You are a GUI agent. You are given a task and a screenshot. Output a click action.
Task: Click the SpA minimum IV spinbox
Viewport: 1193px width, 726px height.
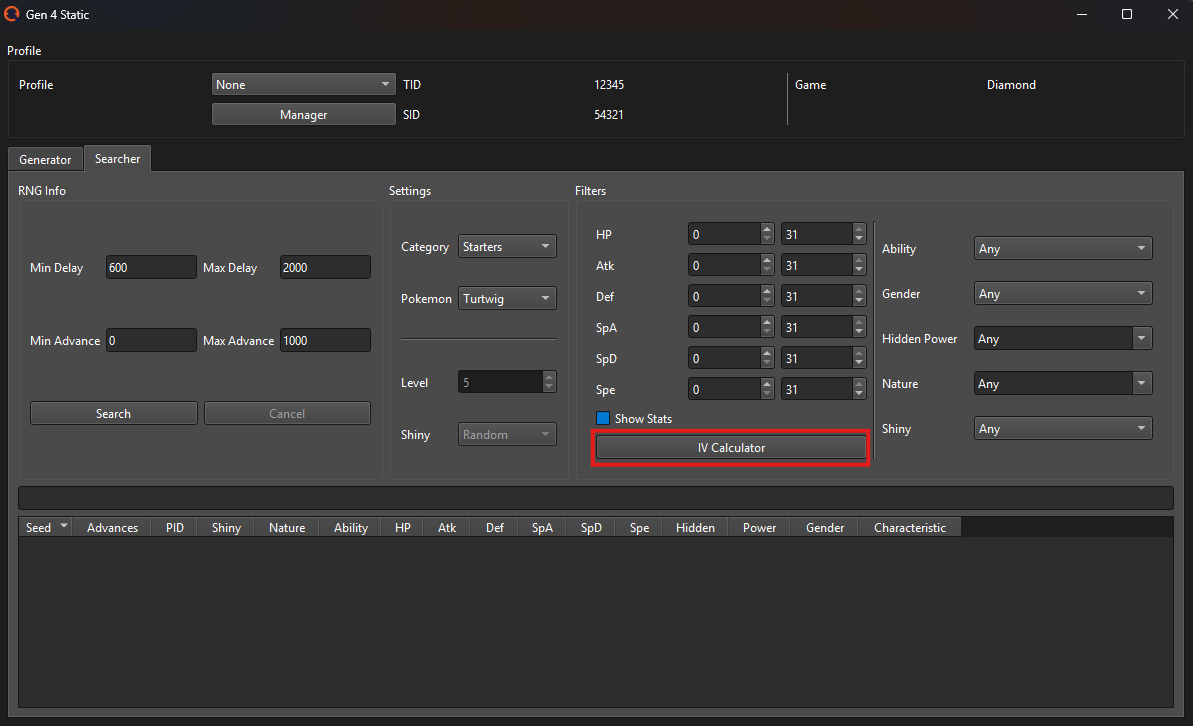pyautogui.click(x=730, y=327)
